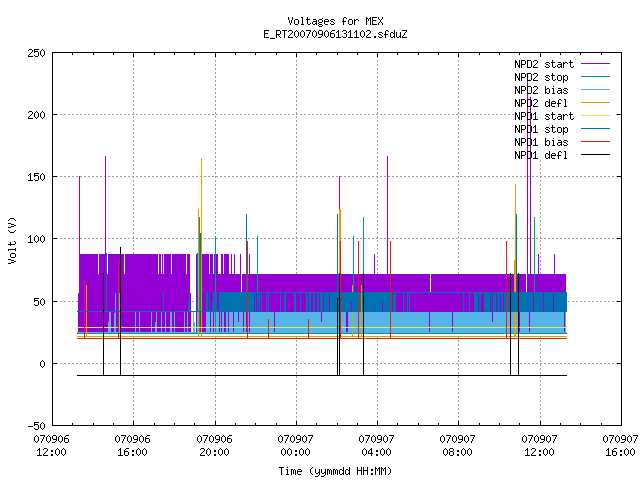Click the x-axis label 070907 08:00
Viewport: 640px width, 480px height.
[x=458, y=446]
